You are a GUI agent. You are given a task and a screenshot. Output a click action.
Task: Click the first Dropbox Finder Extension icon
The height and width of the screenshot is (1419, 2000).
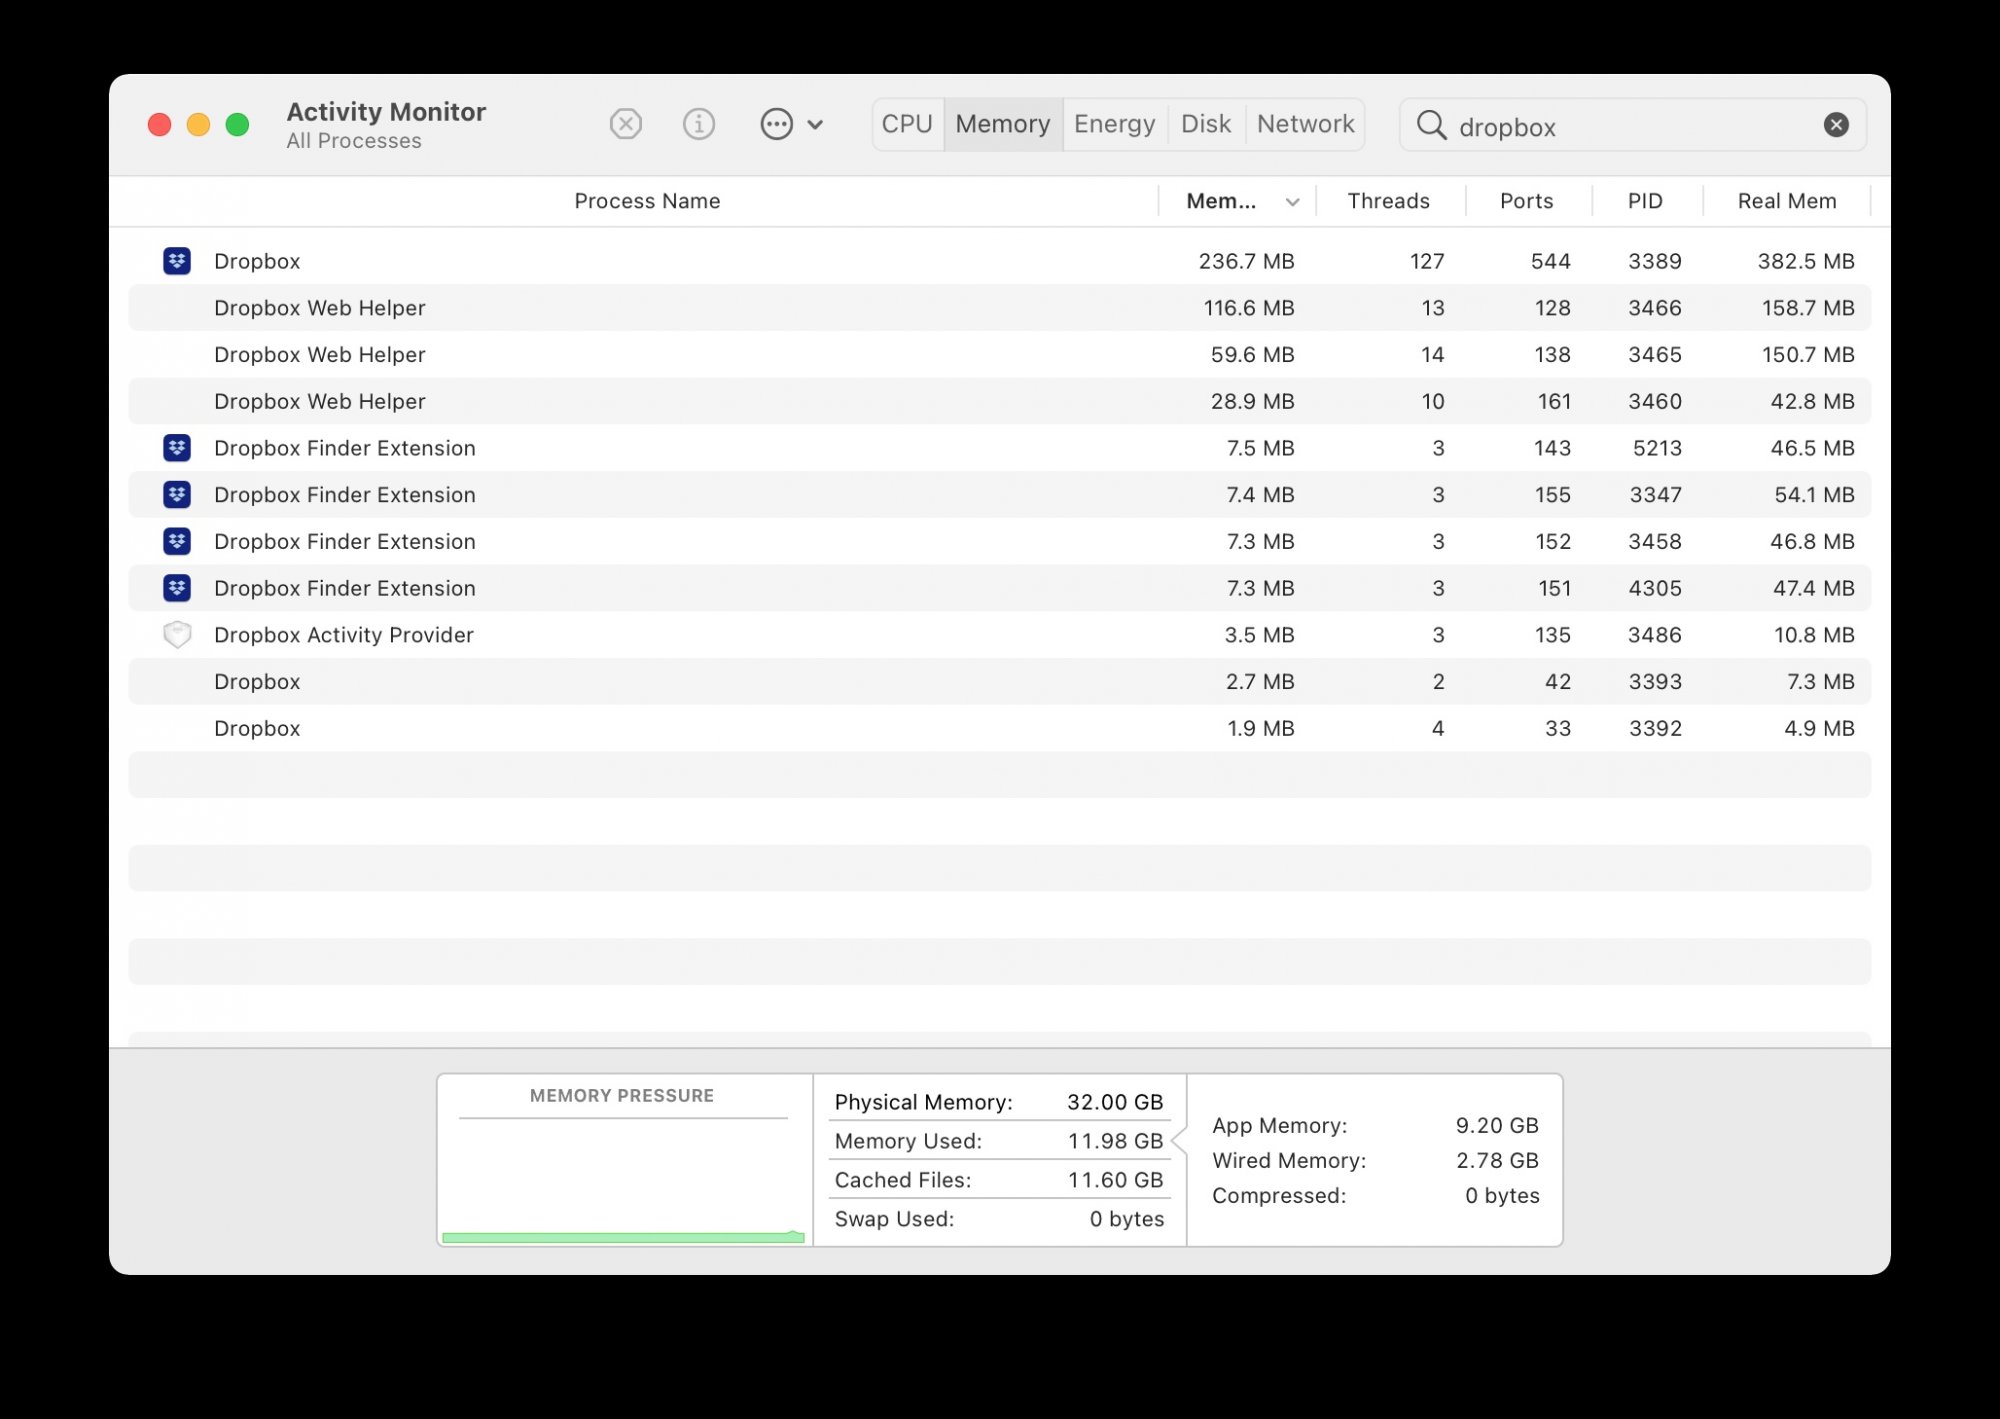point(177,448)
